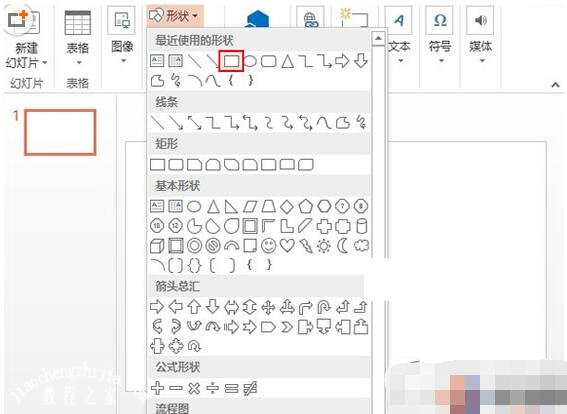
Task: Pick the double-headed arrow line in 线条
Action: click(x=195, y=123)
